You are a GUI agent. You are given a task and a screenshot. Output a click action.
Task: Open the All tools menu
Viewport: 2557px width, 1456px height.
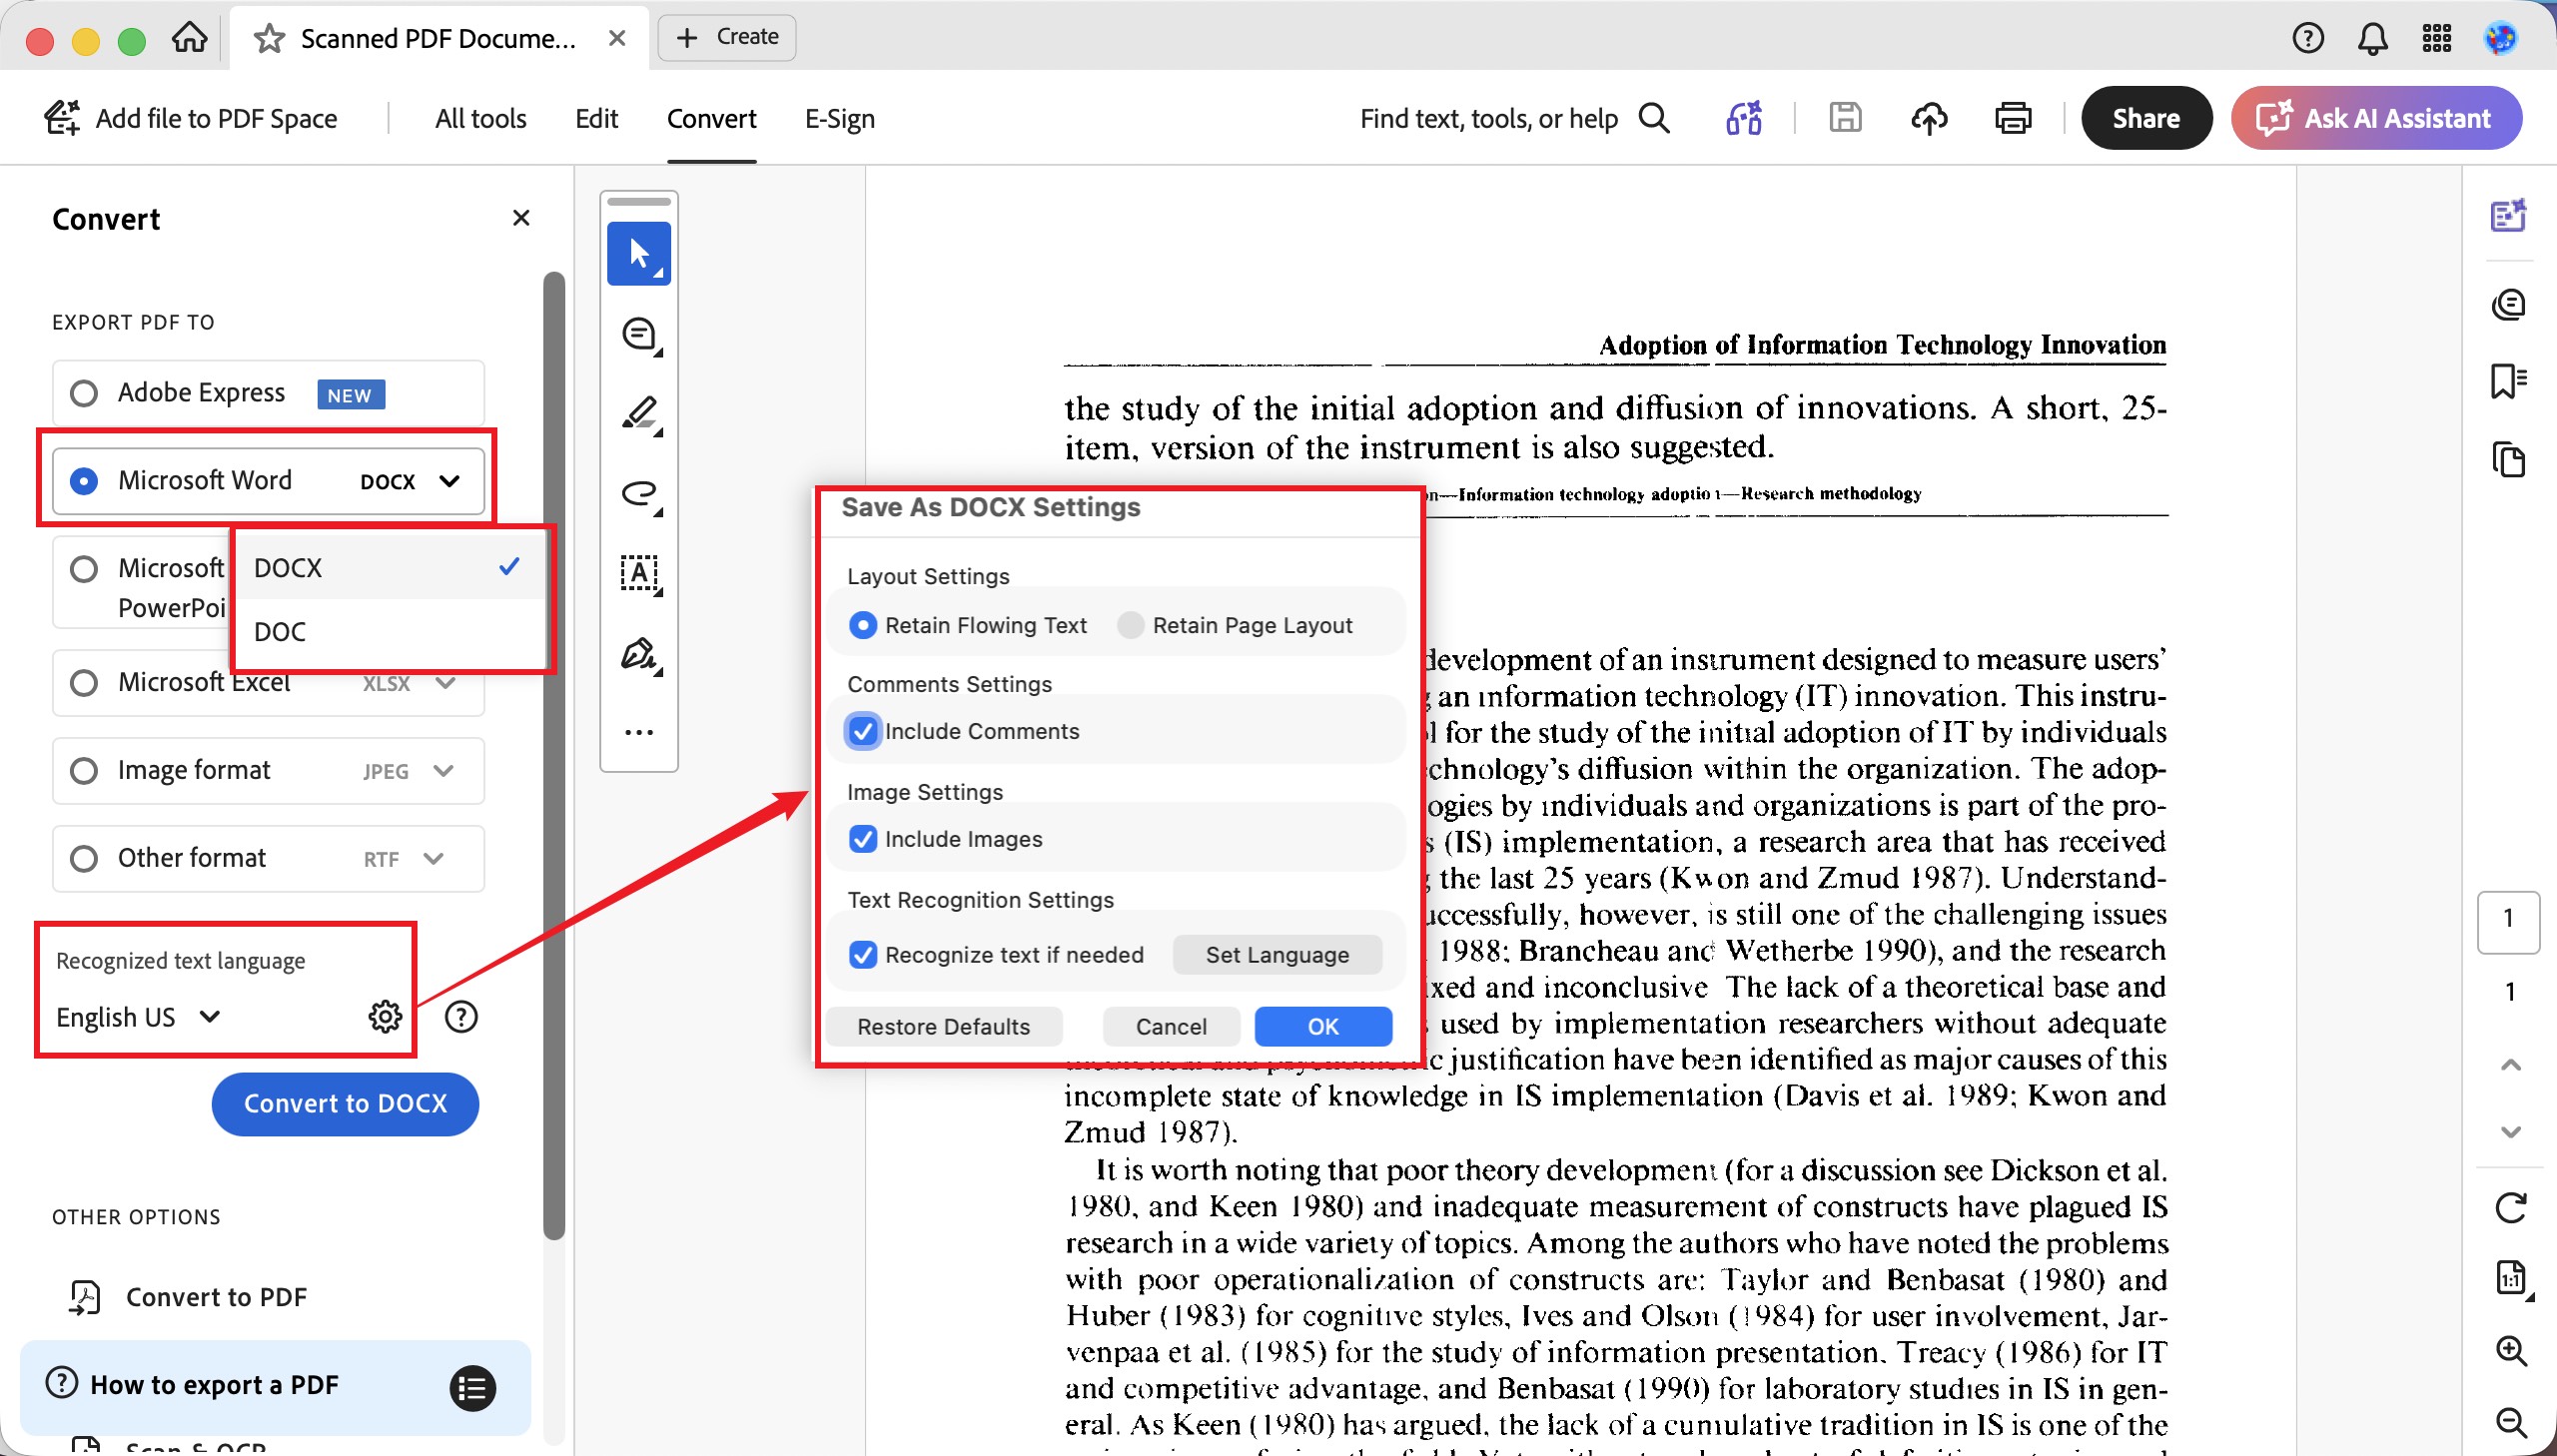tap(480, 118)
